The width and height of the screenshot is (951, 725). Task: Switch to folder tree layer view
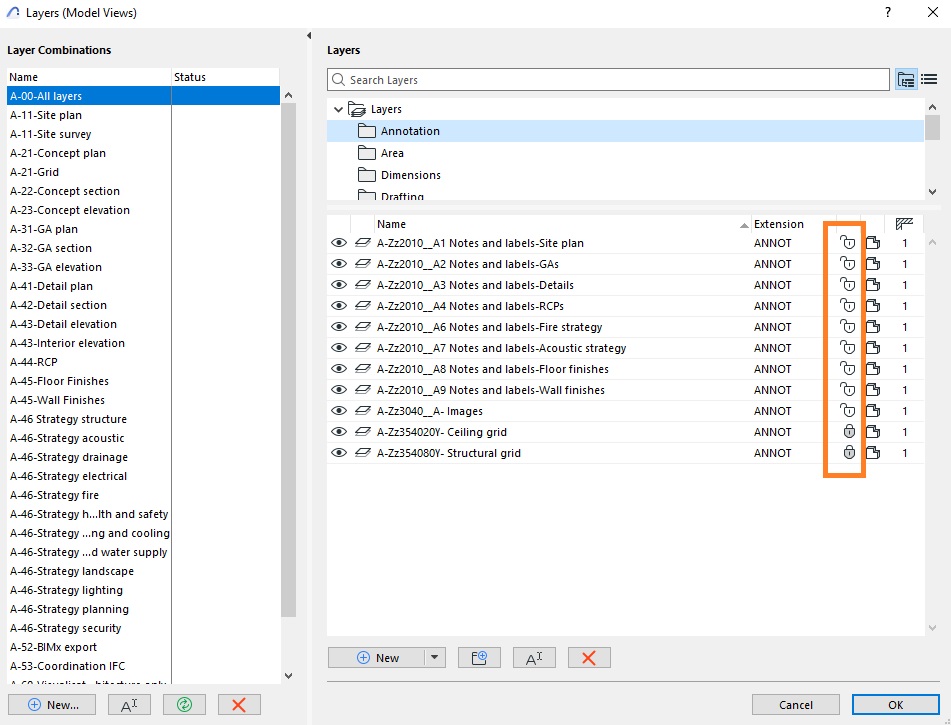(906, 79)
